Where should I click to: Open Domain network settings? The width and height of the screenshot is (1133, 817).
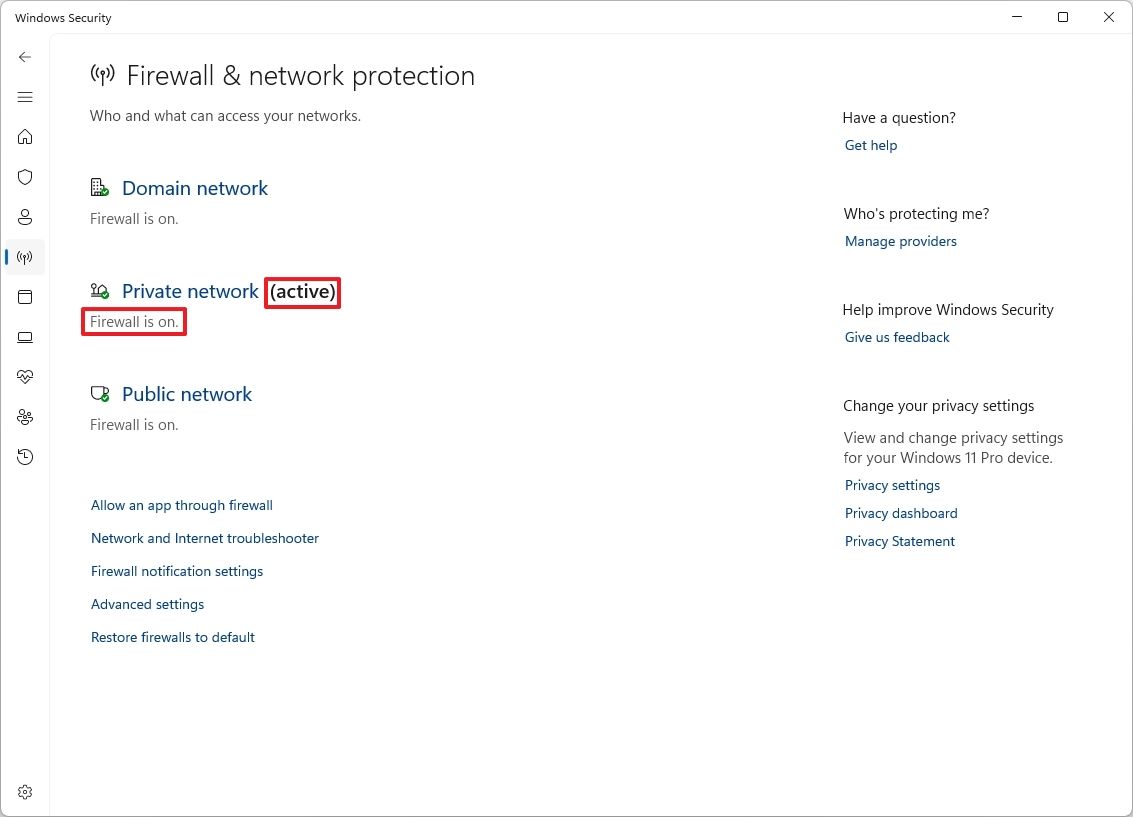tap(194, 188)
